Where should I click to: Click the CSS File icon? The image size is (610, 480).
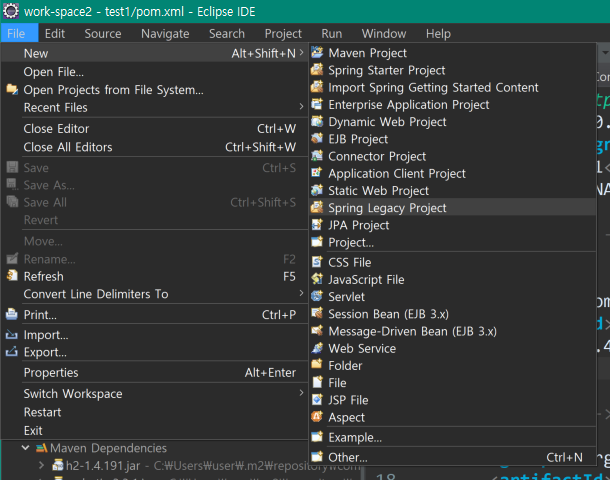click(317, 262)
